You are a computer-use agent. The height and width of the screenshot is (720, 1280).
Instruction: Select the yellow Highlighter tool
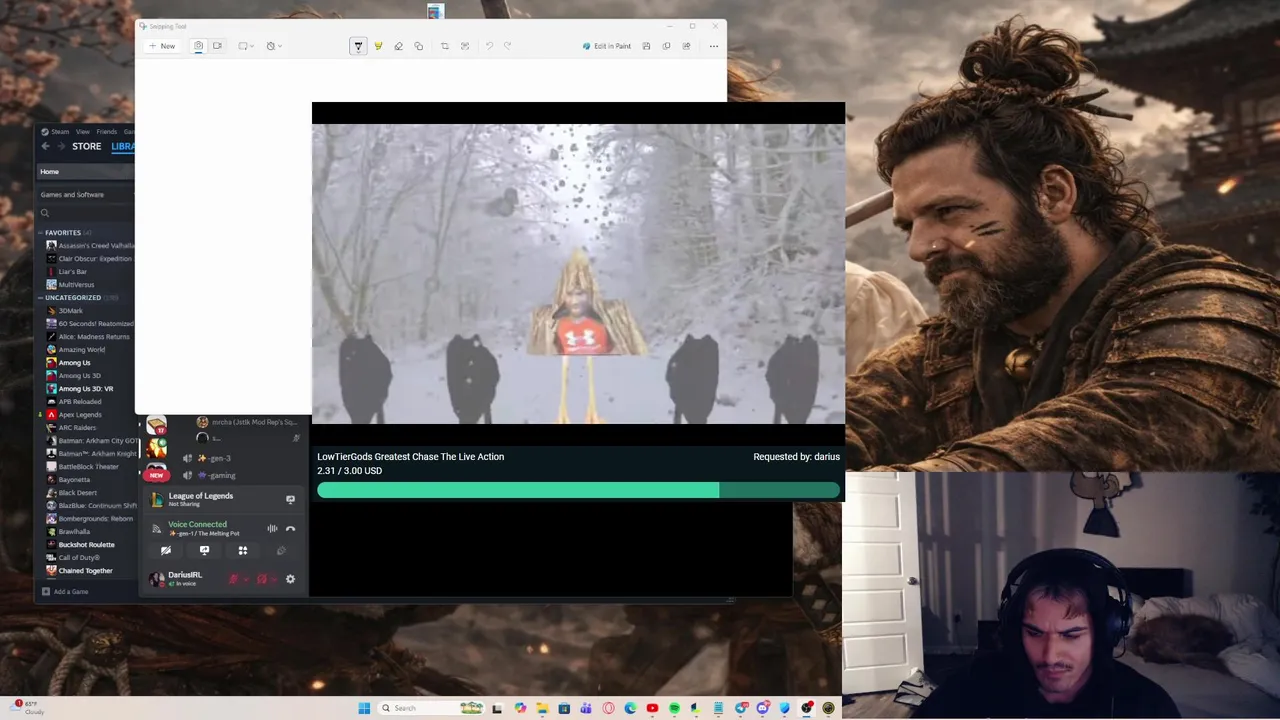[378, 46]
